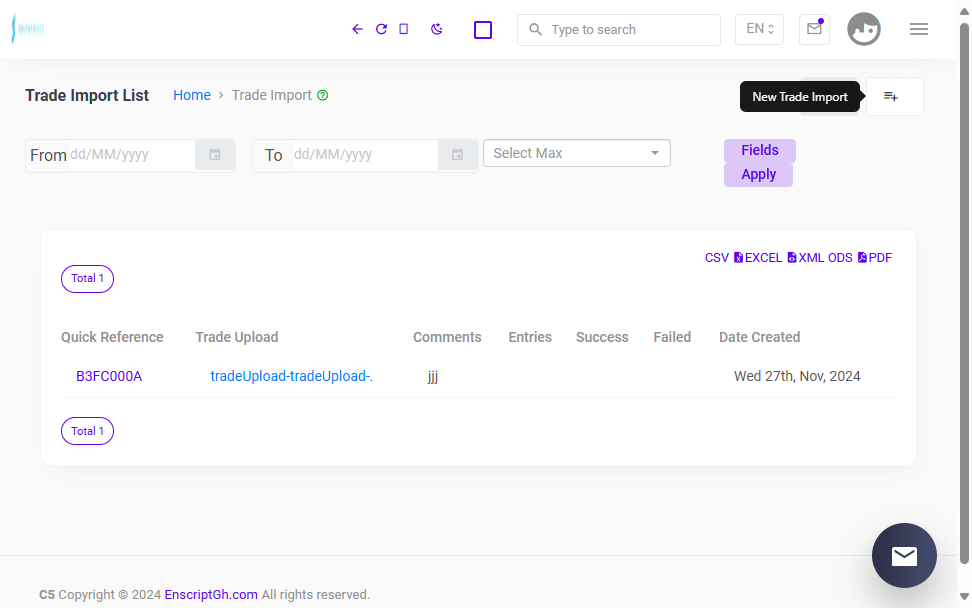Toggle dark mode moon icon
Image resolution: width=972 pixels, height=608 pixels.
pyautogui.click(x=436, y=29)
